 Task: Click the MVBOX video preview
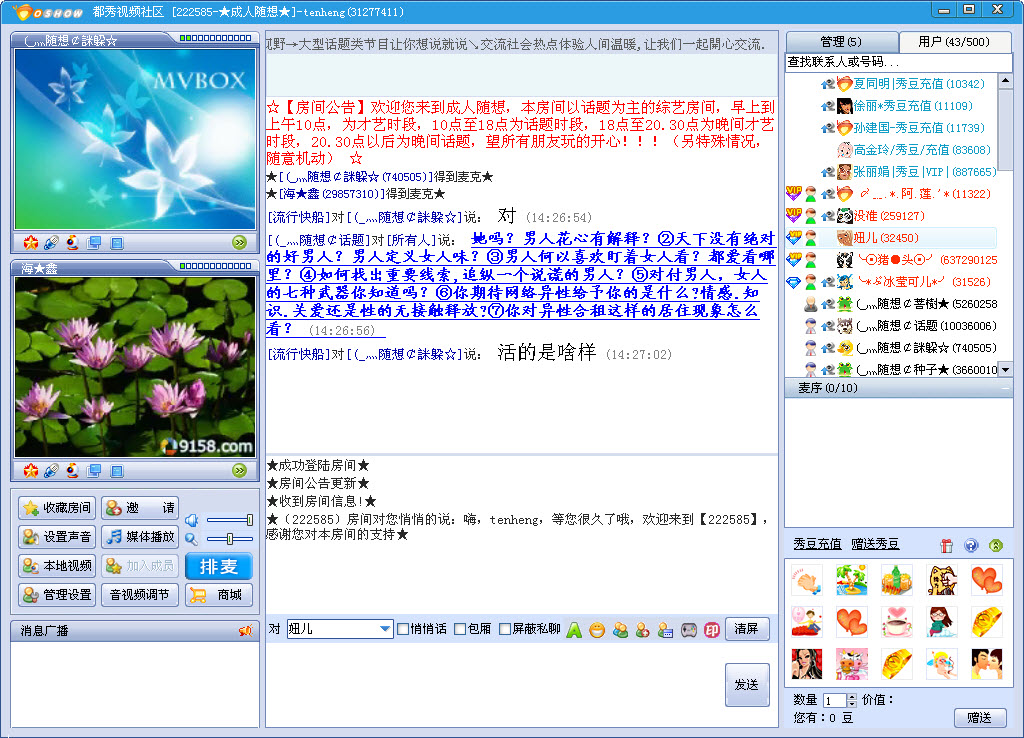[135, 139]
